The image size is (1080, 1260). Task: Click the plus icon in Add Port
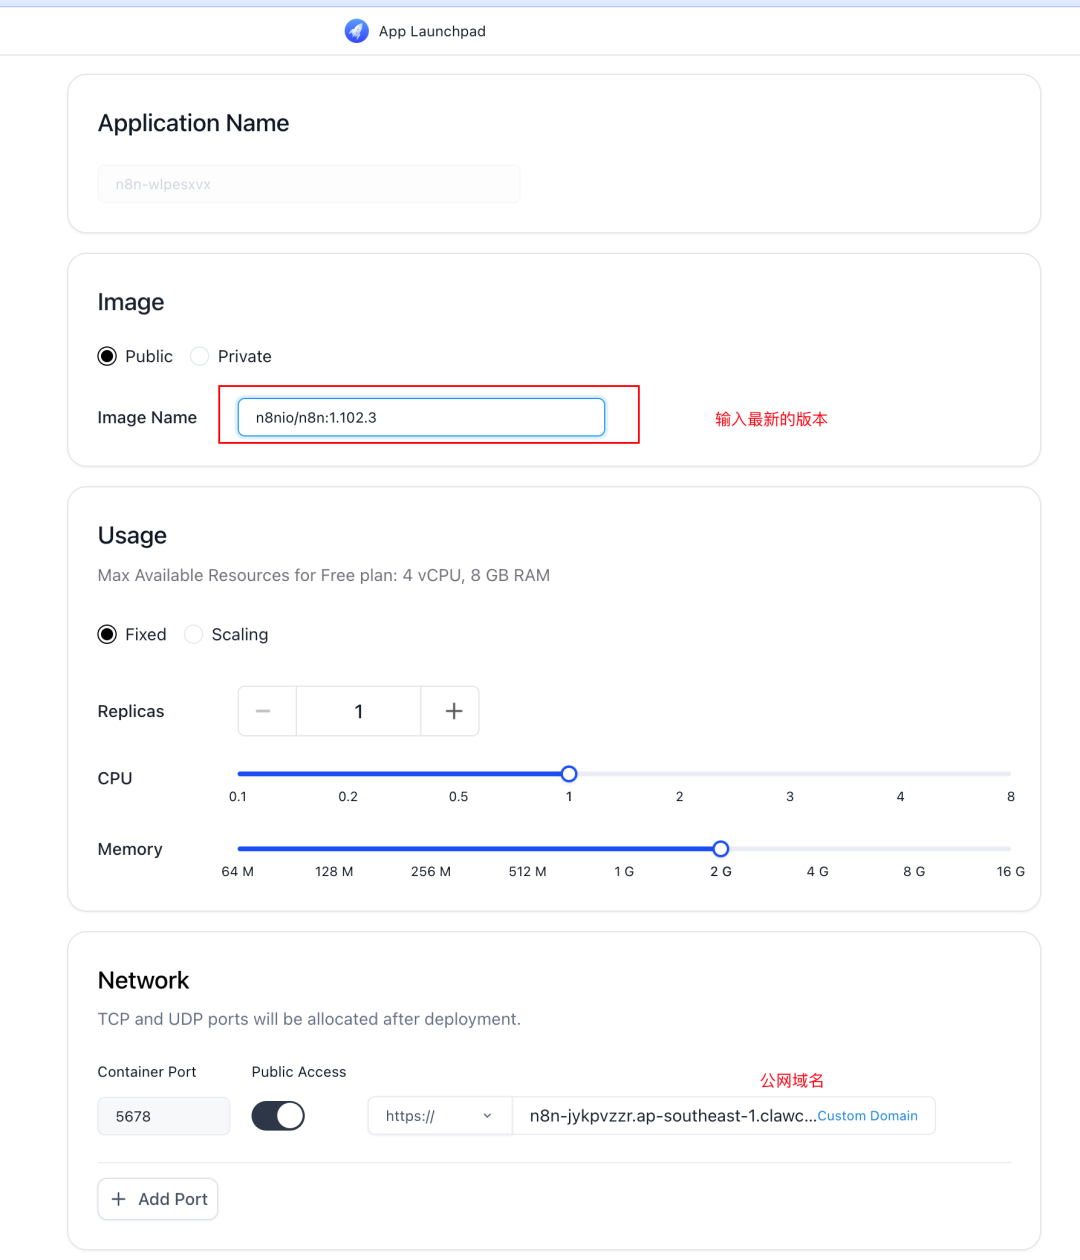click(x=119, y=1199)
